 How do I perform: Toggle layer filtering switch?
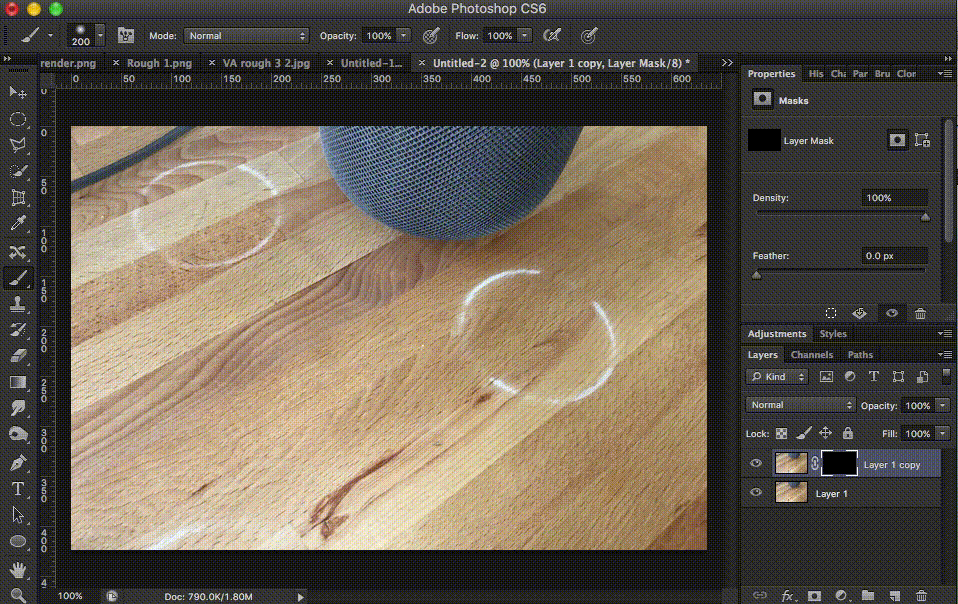click(946, 376)
